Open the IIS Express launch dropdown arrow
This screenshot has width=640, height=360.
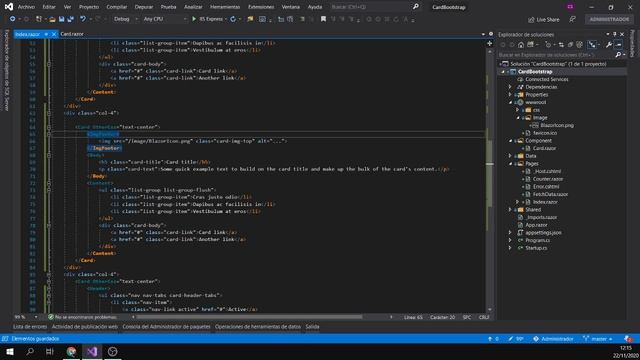pyautogui.click(x=226, y=19)
